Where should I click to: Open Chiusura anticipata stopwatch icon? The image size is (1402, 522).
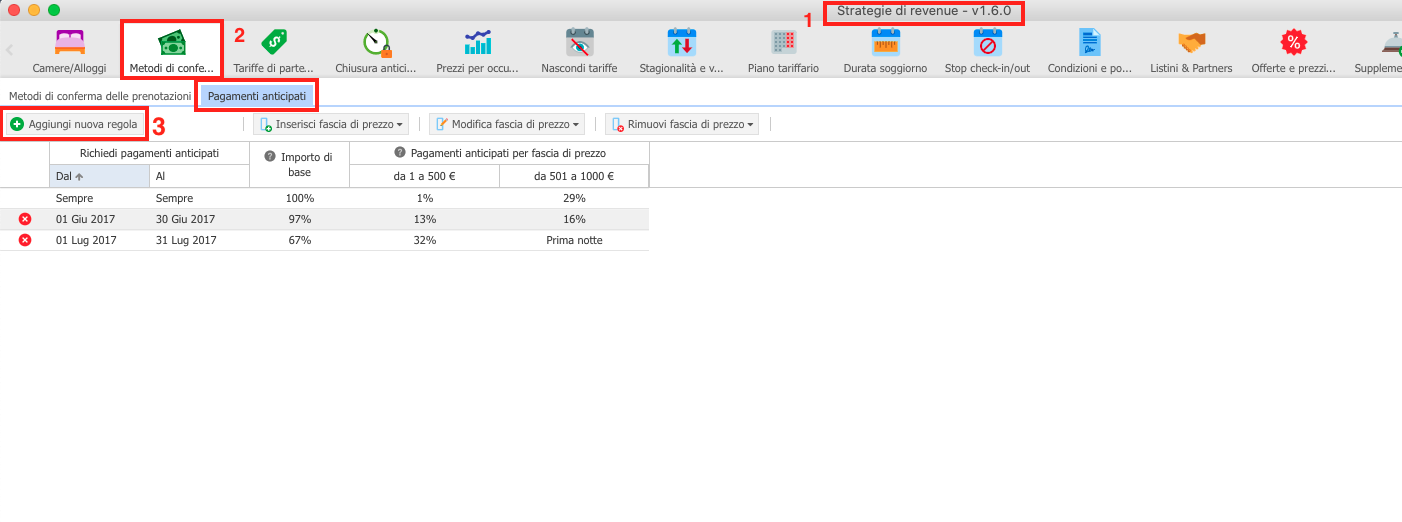pyautogui.click(x=376, y=42)
